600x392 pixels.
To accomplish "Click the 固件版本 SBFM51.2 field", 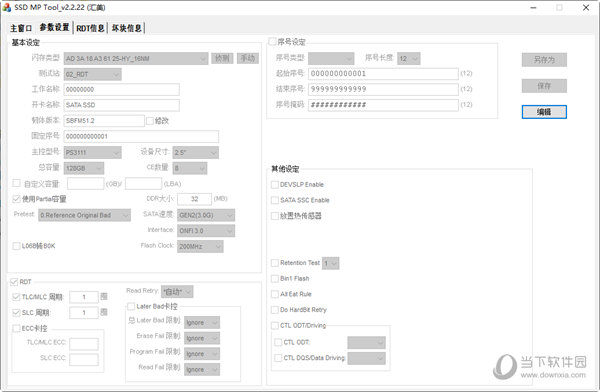I will 104,121.
